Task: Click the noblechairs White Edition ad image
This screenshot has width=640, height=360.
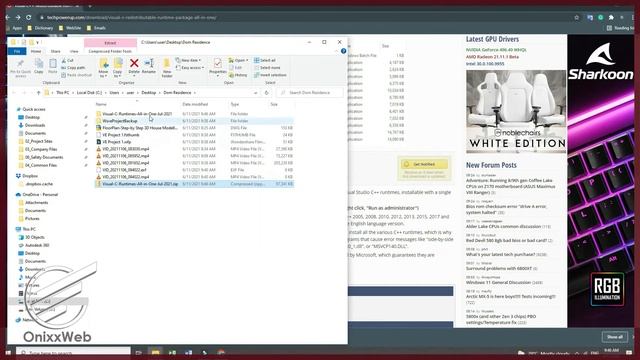Action: tap(516, 111)
